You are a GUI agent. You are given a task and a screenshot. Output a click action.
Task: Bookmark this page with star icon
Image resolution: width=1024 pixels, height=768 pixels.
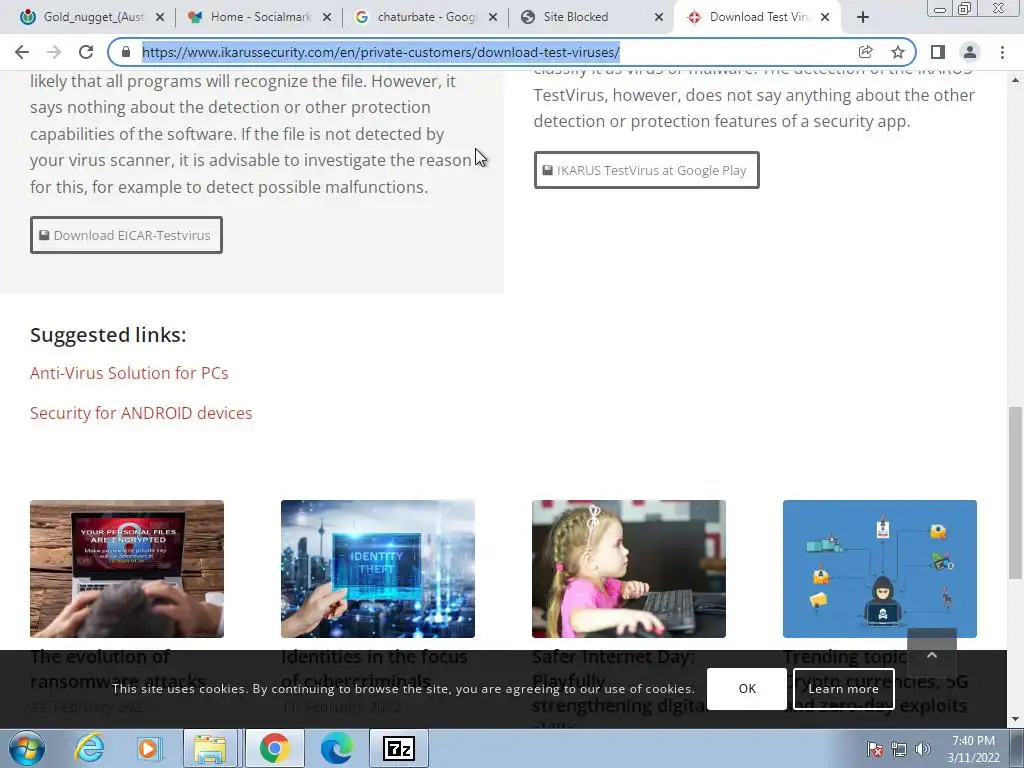898,52
